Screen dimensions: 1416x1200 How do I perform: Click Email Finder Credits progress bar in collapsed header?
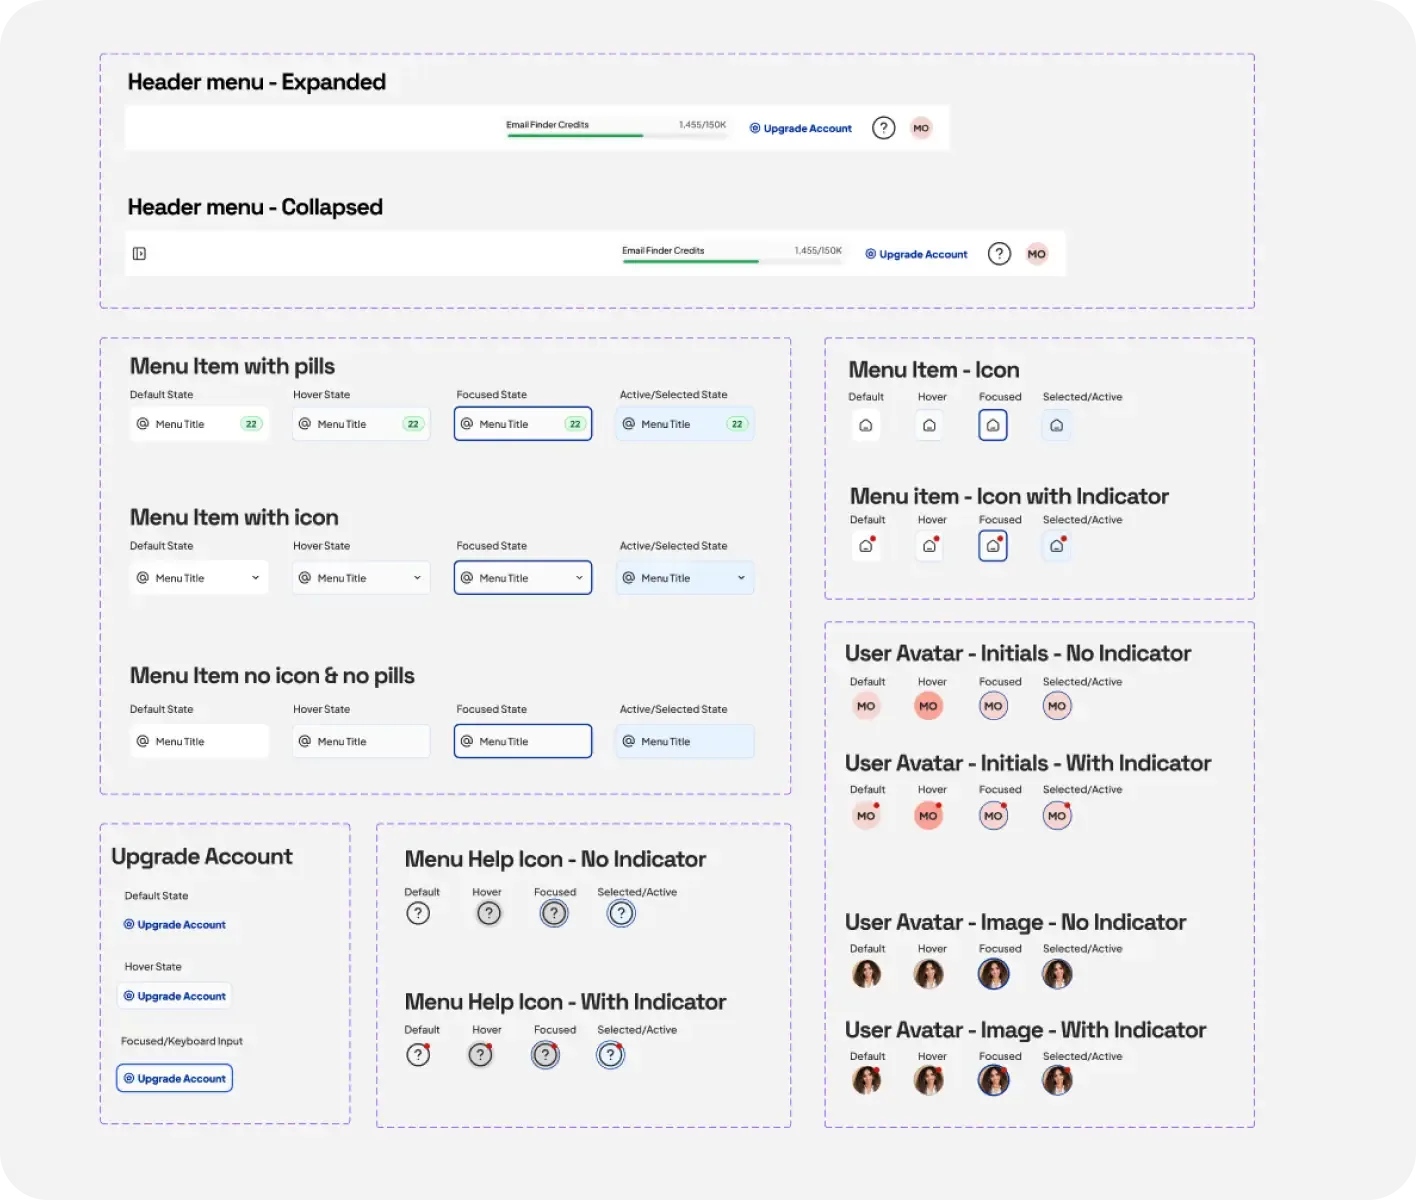[733, 261]
